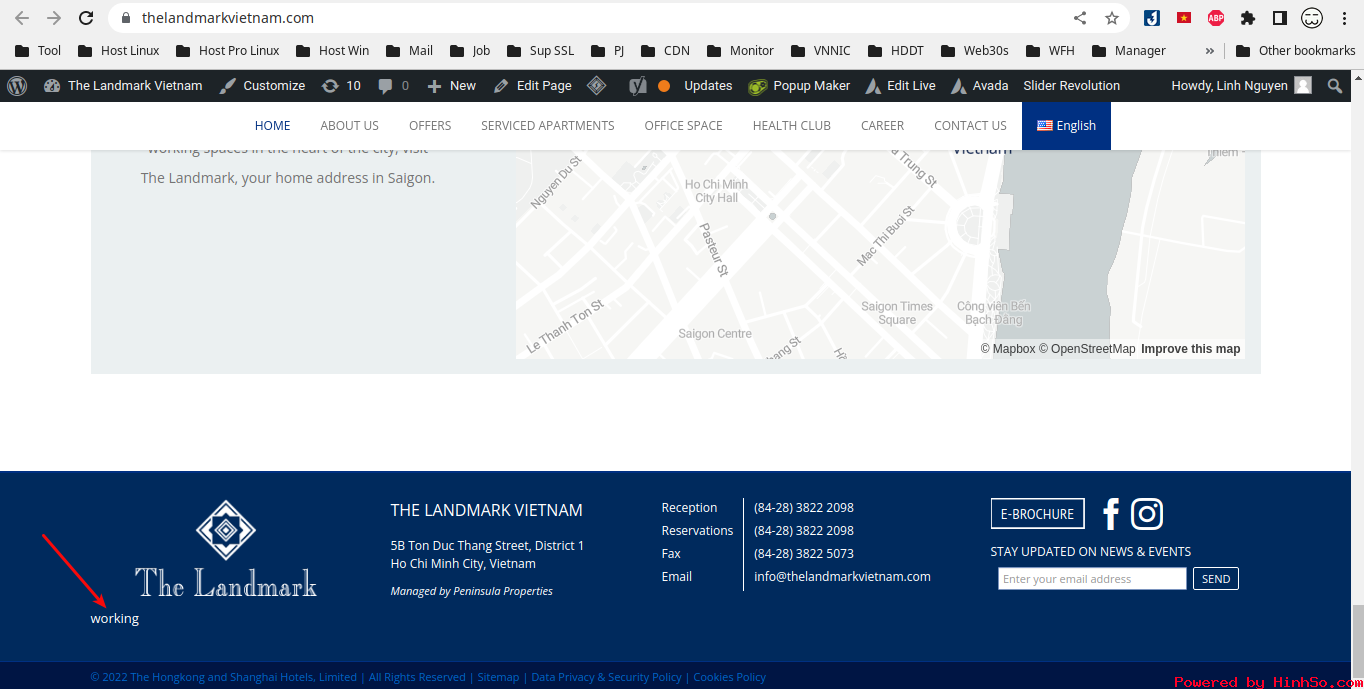Image resolution: width=1364 pixels, height=689 pixels.
Task: Open Popup Maker in admin bar
Action: (799, 86)
